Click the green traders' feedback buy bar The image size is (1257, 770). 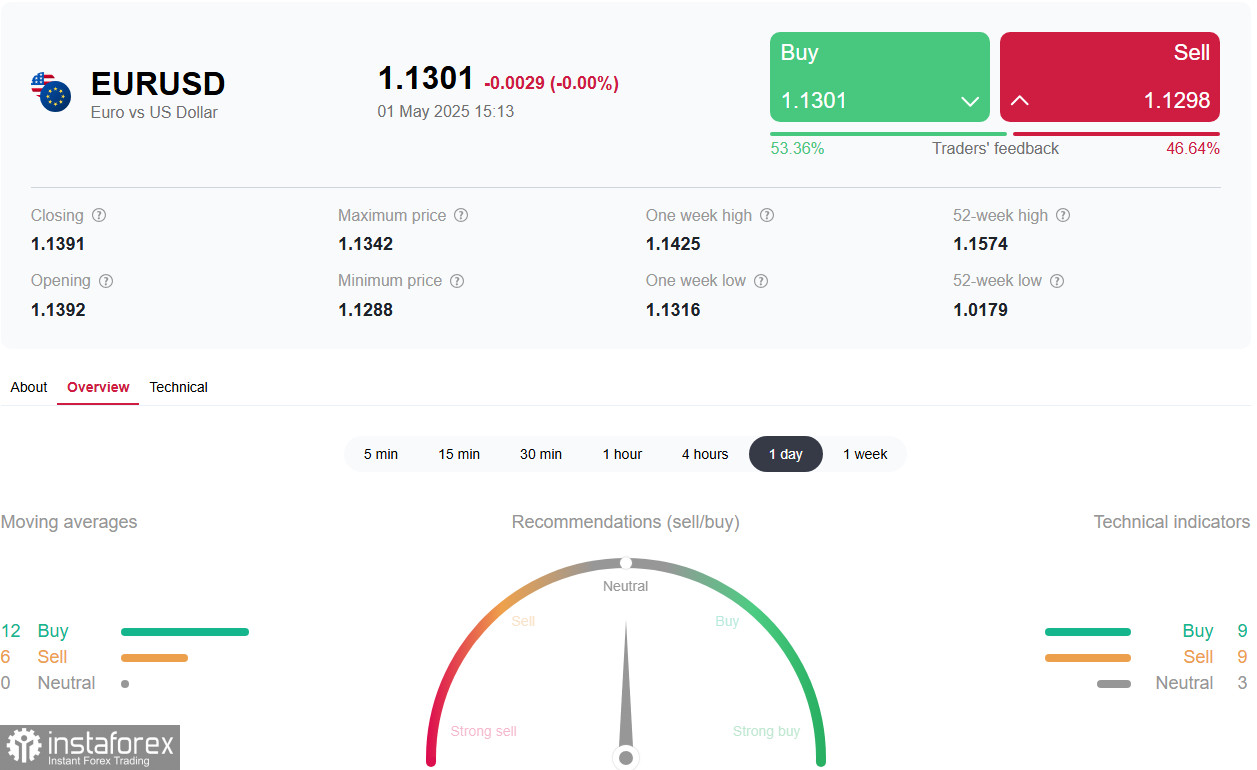(x=888, y=134)
